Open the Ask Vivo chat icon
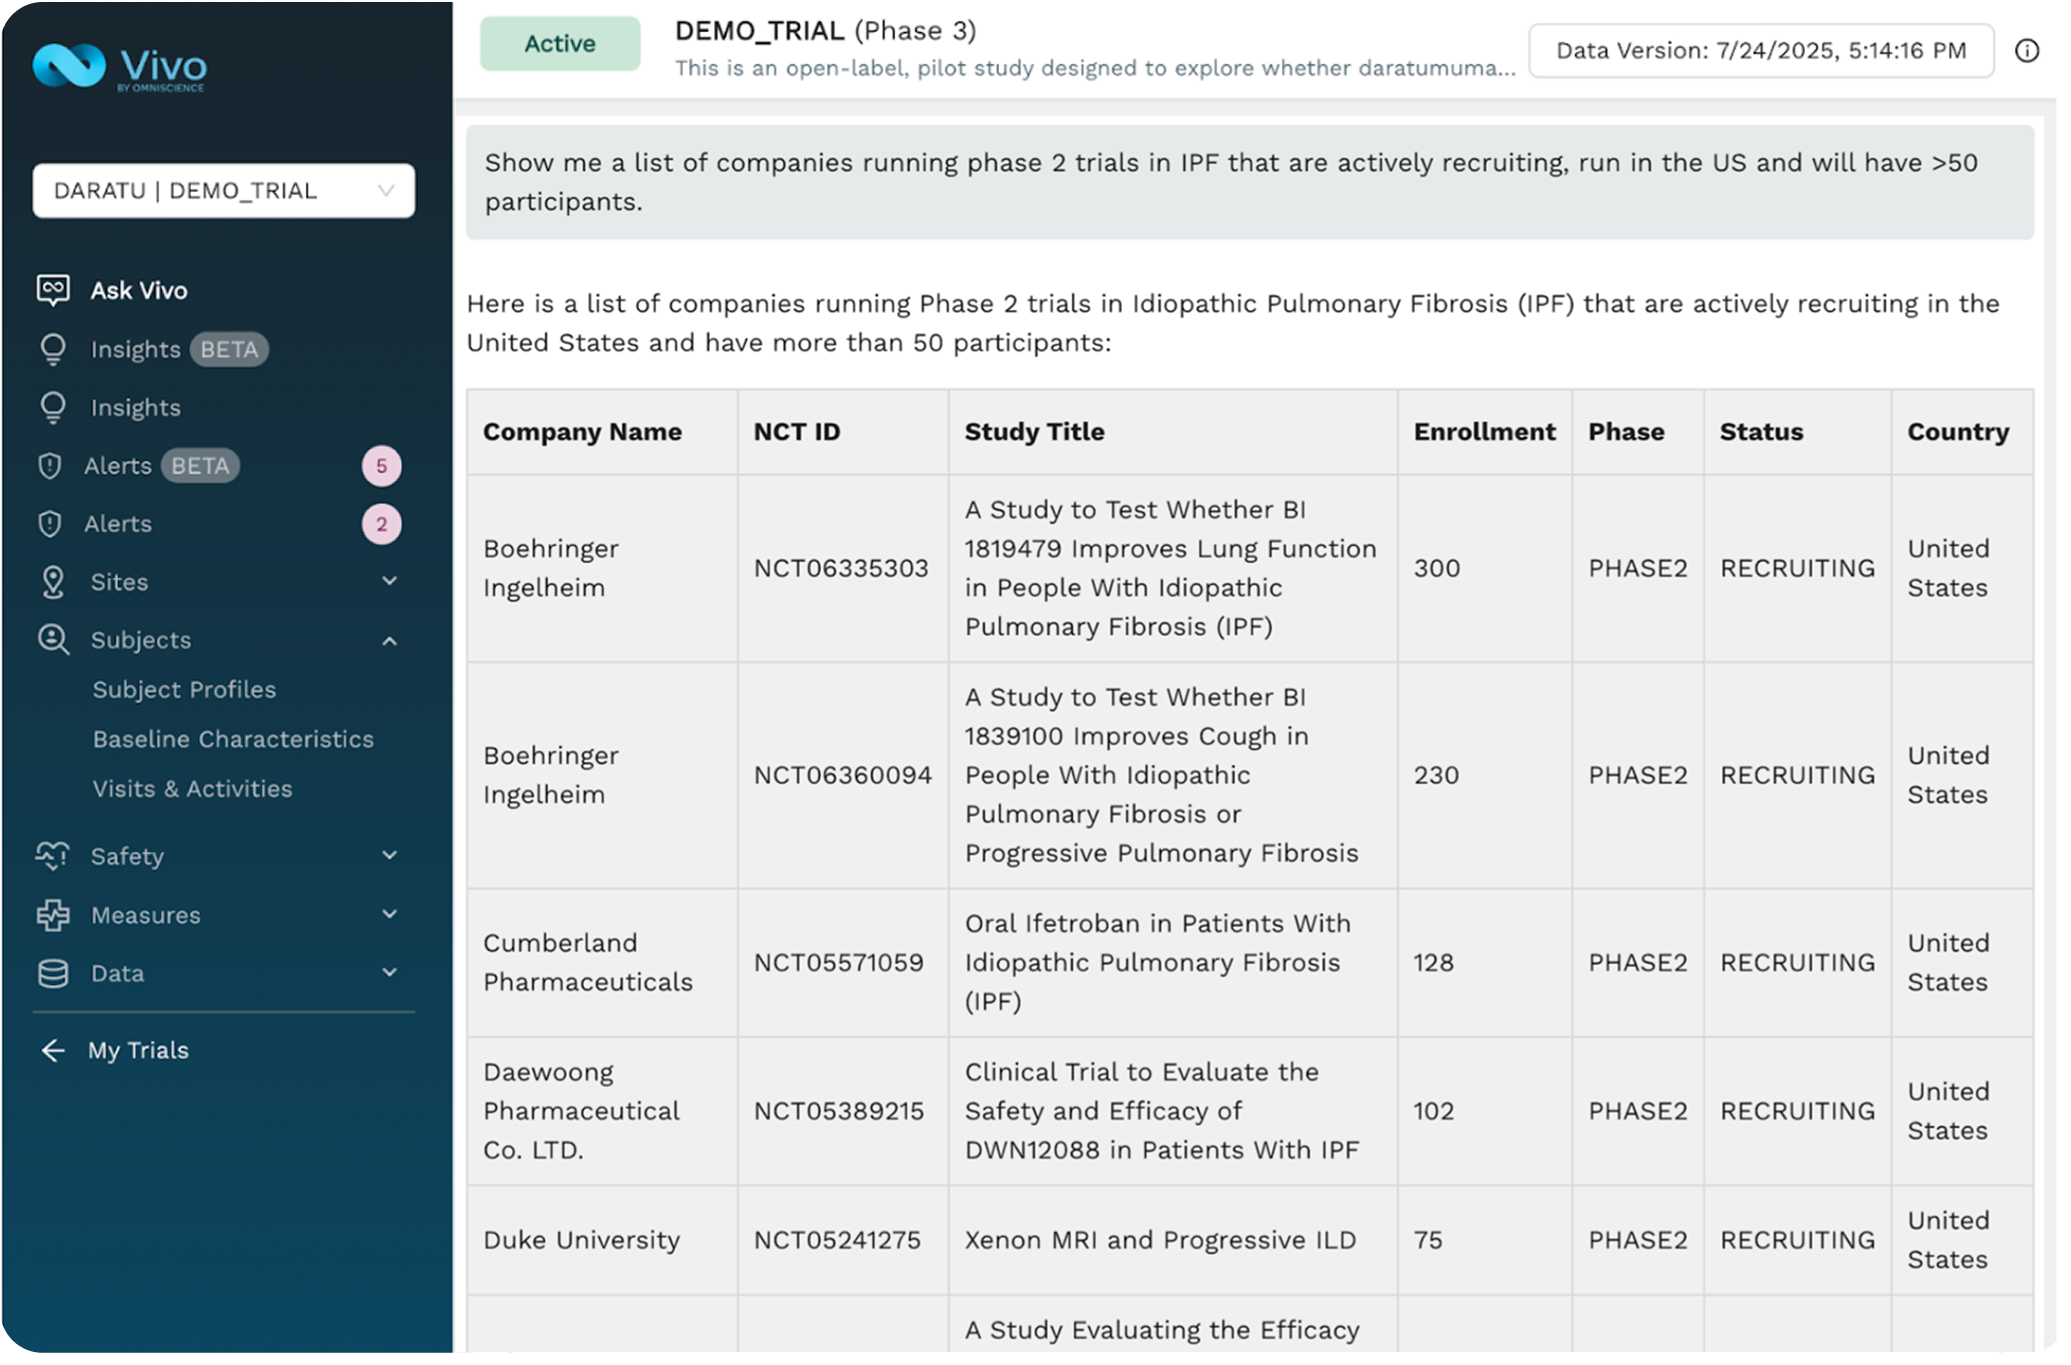Image resolution: width=2071 pixels, height=1365 pixels. pos(53,290)
